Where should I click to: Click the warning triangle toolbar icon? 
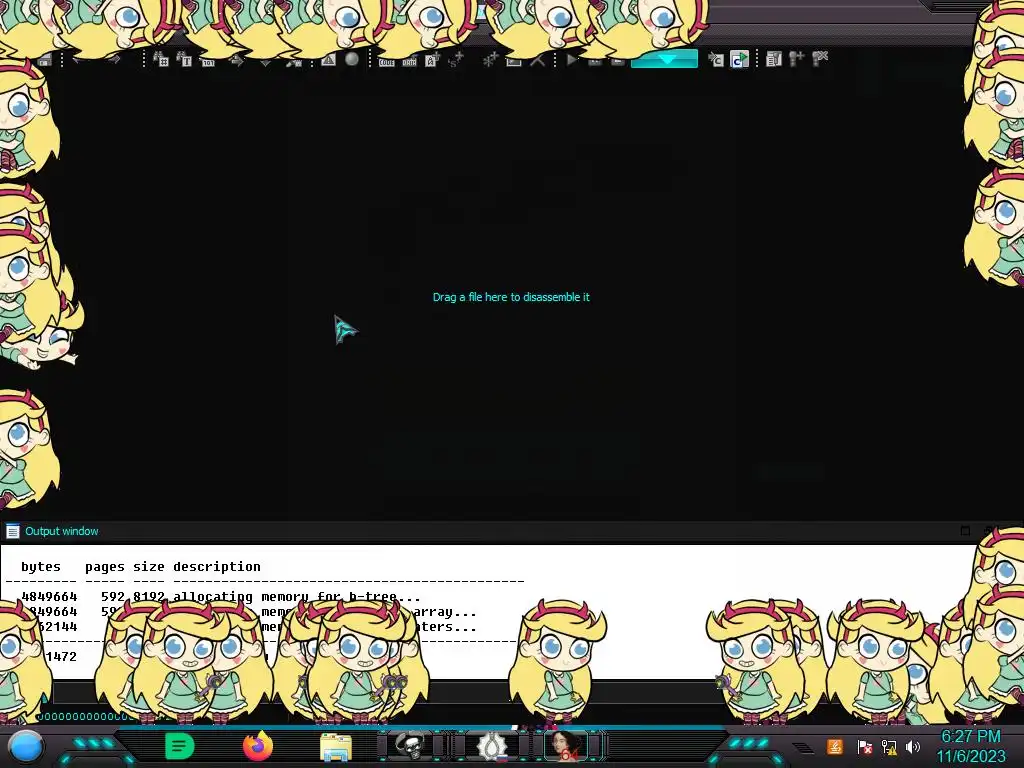(x=328, y=60)
